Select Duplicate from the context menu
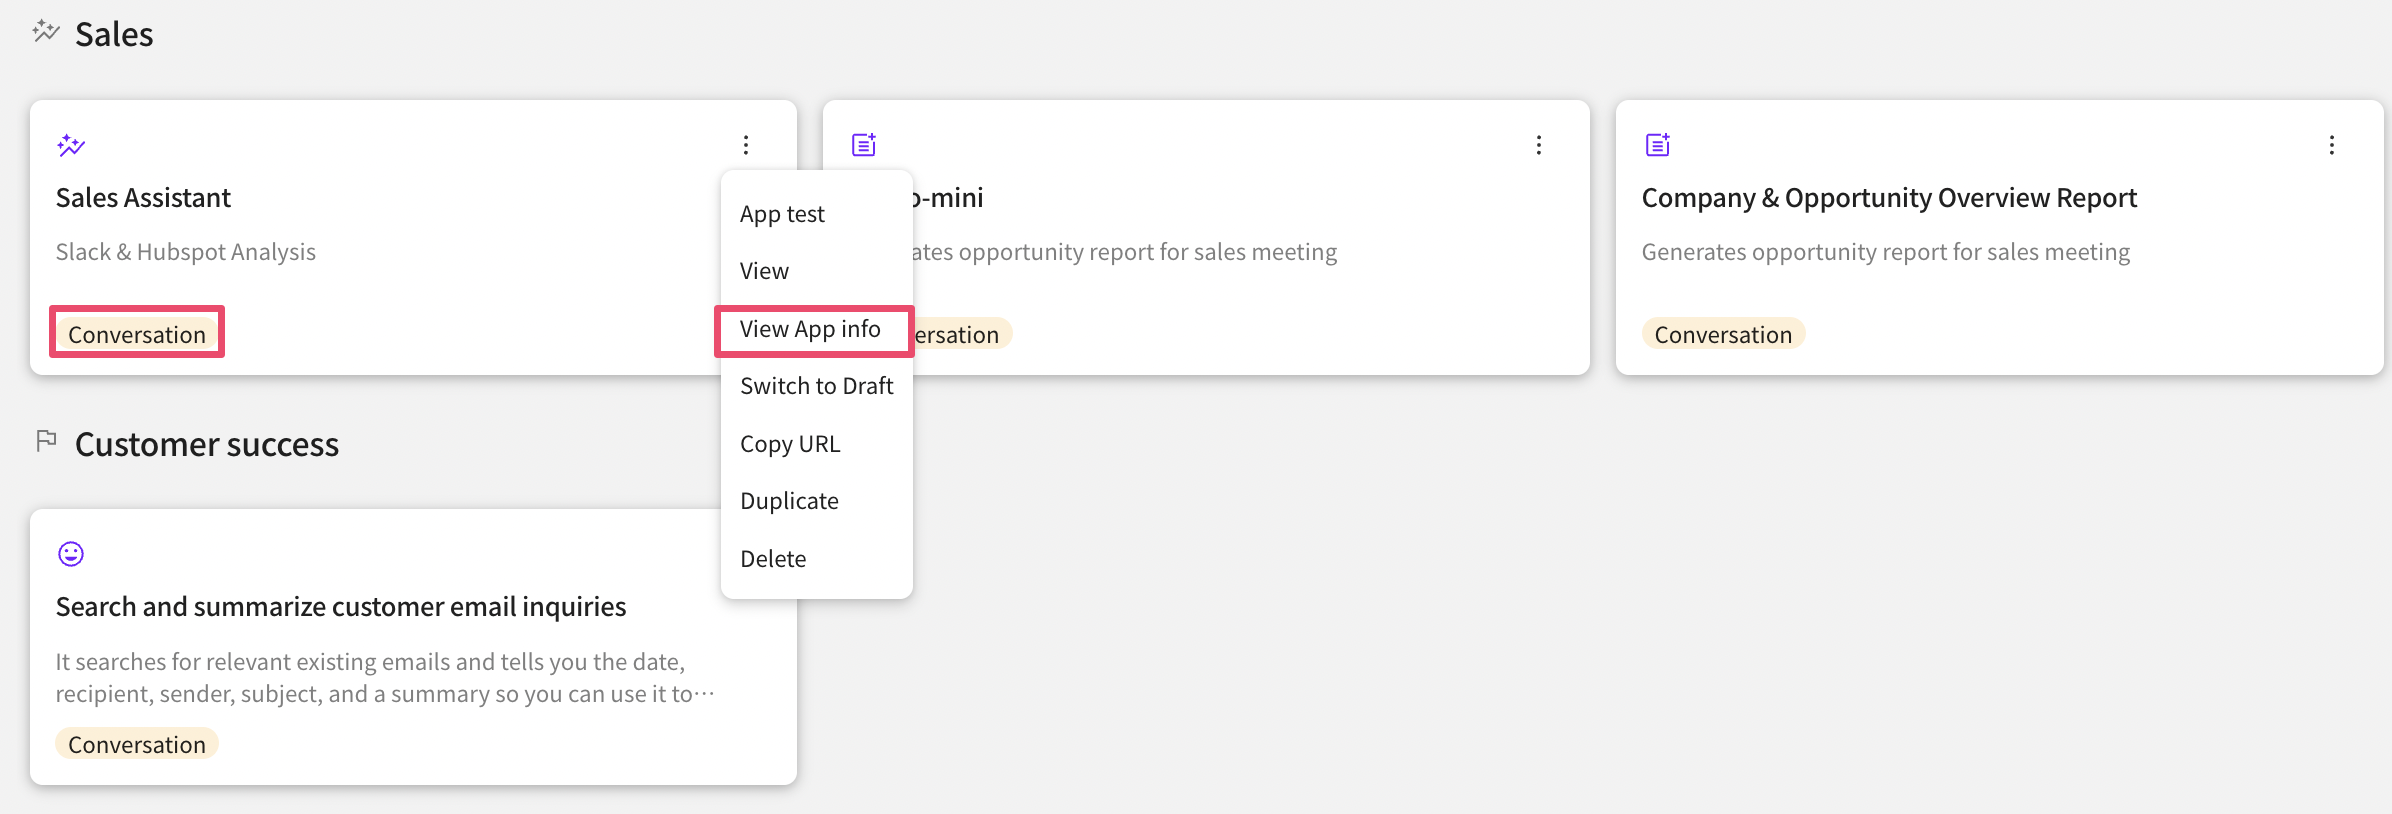This screenshot has width=2392, height=814. 789,501
